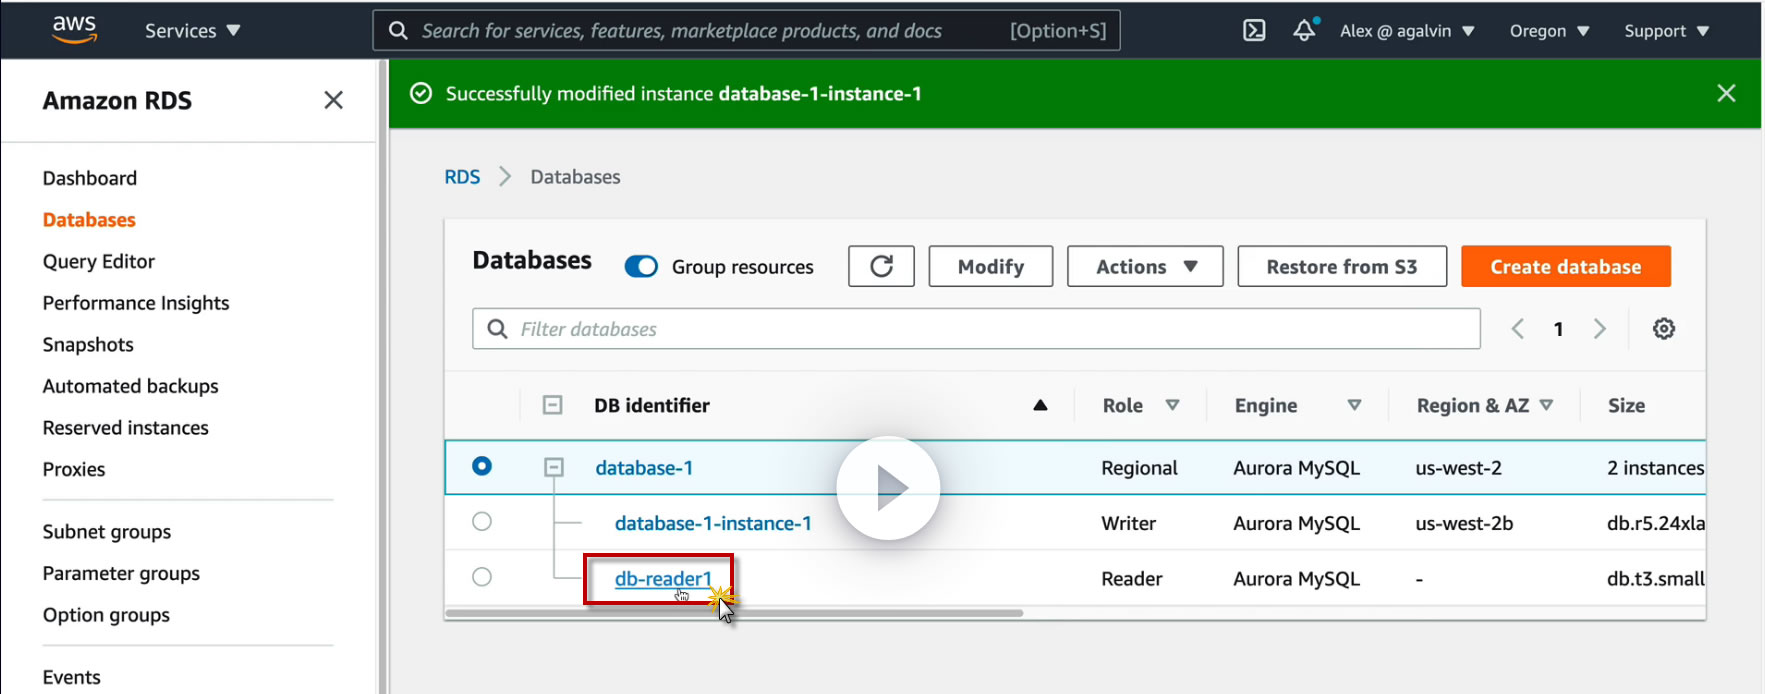Select the database-1 radio button
This screenshot has width=1765, height=694.
(482, 466)
